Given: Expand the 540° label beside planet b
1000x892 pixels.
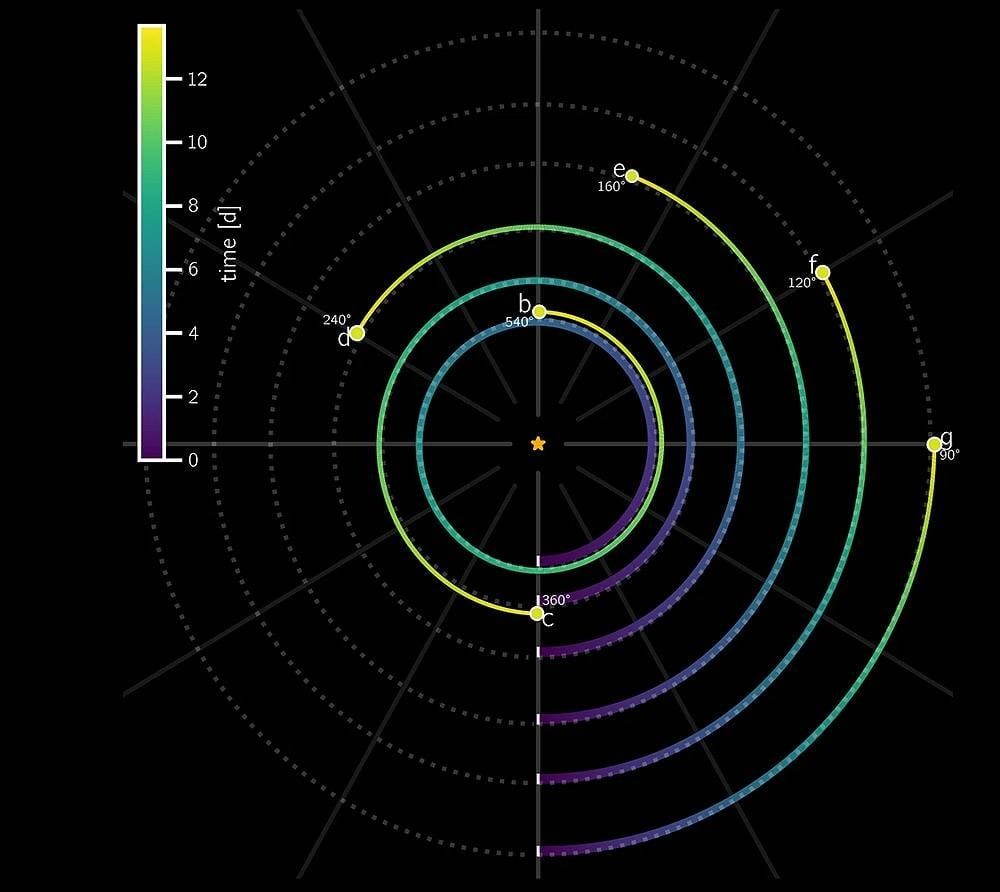Looking at the screenshot, I should click(520, 322).
